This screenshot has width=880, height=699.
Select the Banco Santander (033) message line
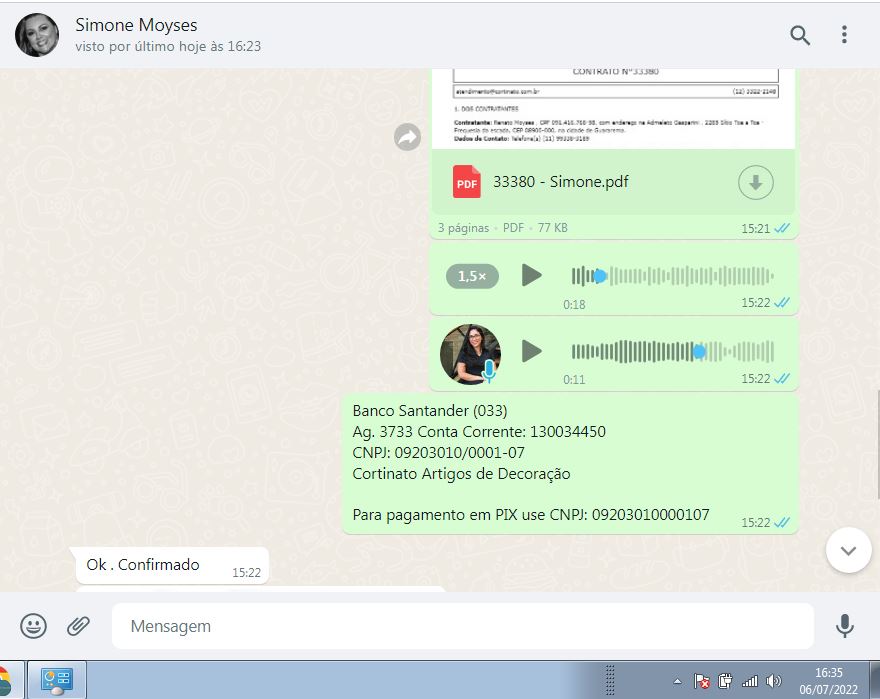430,411
